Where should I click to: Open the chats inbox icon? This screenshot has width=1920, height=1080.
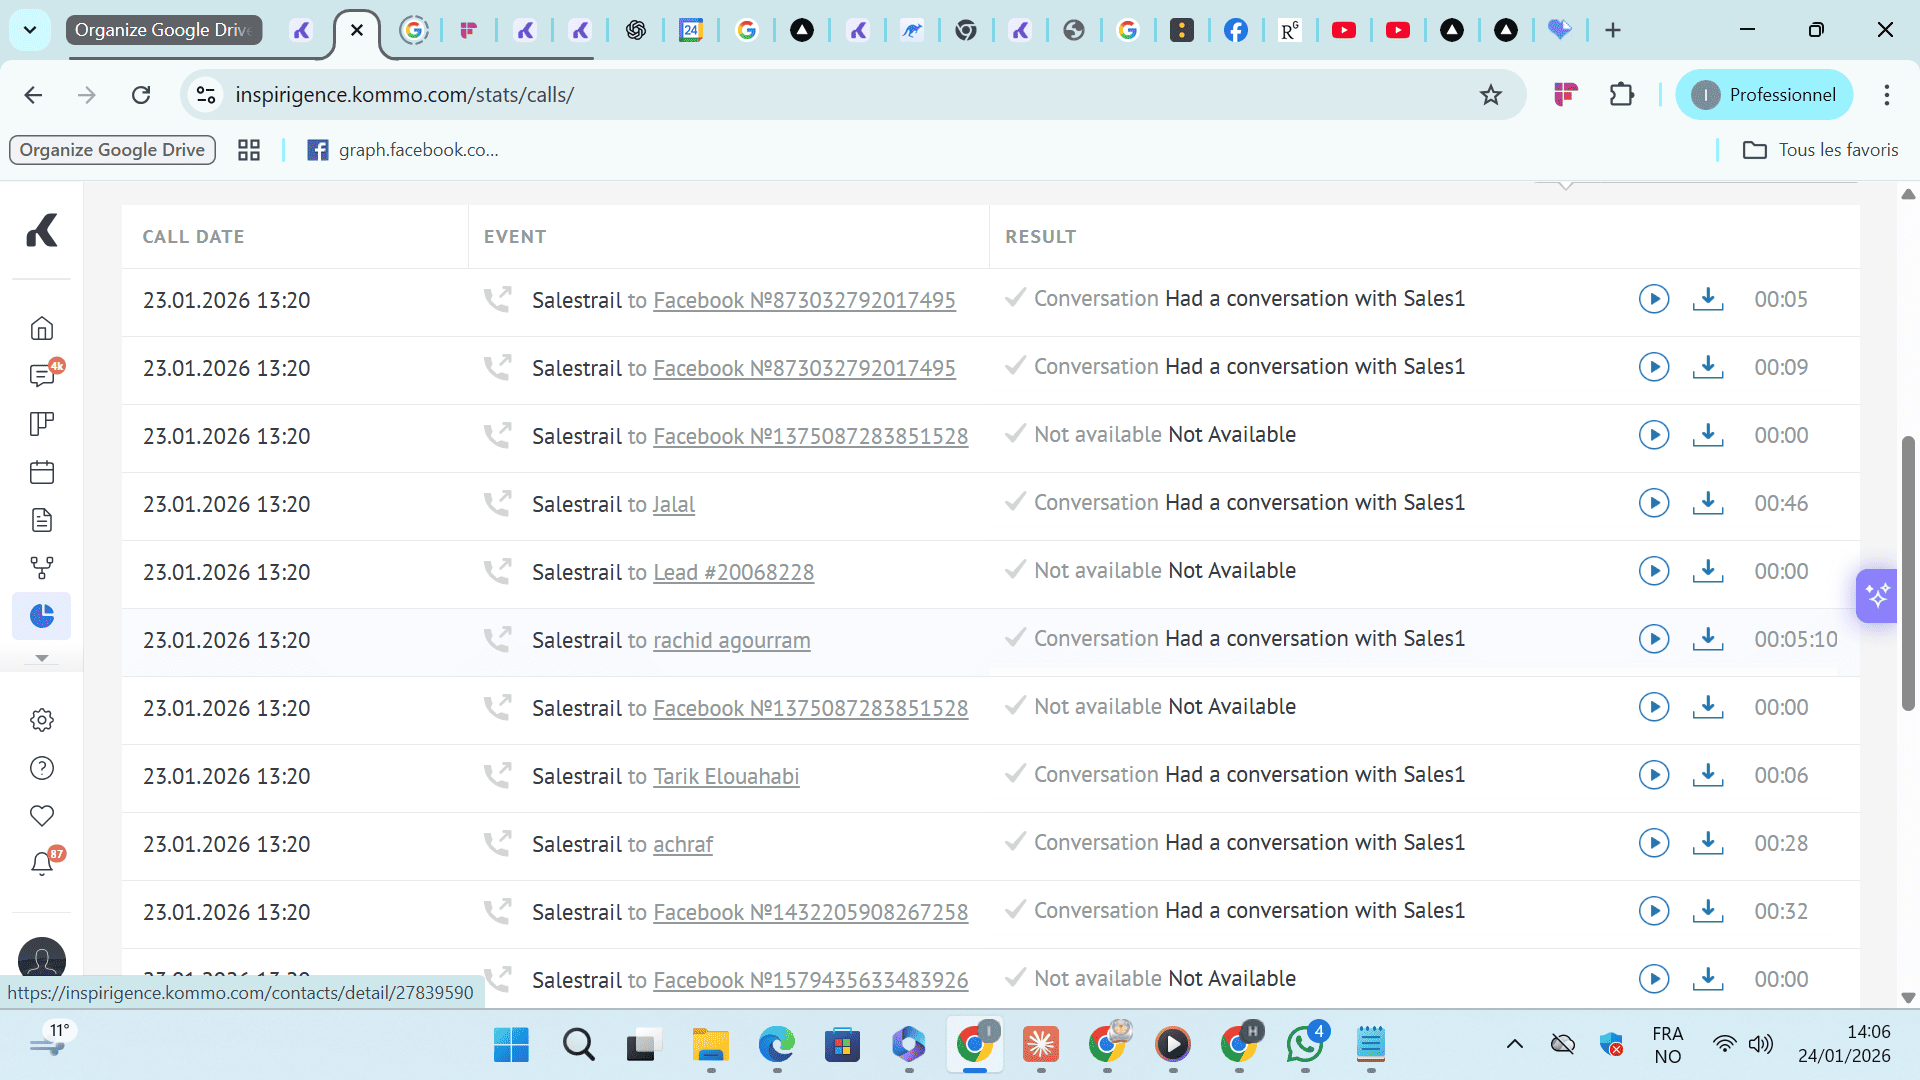click(41, 376)
